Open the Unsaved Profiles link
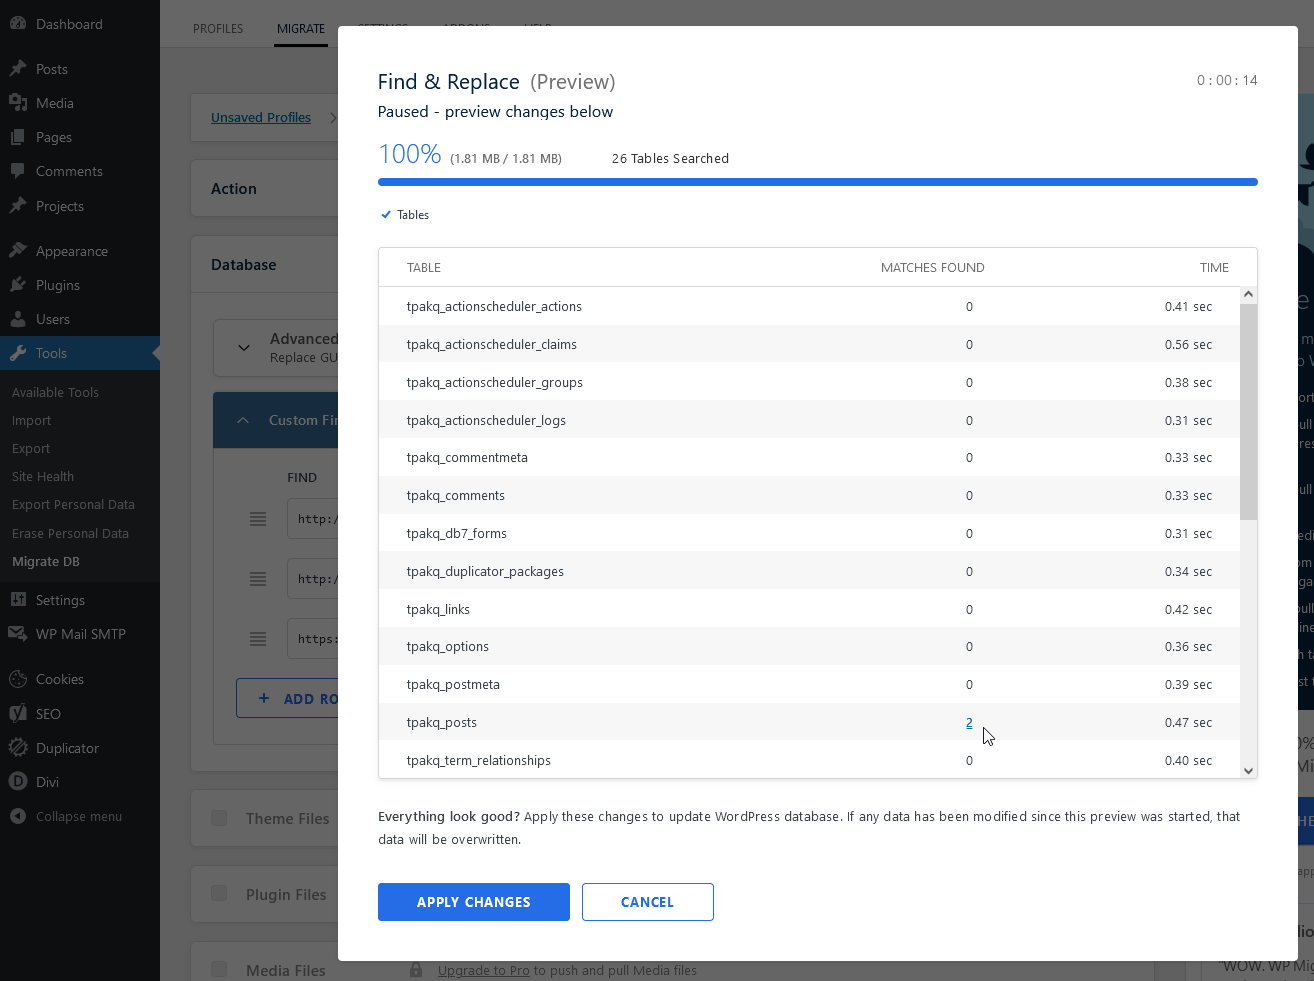1314x981 pixels. [261, 118]
